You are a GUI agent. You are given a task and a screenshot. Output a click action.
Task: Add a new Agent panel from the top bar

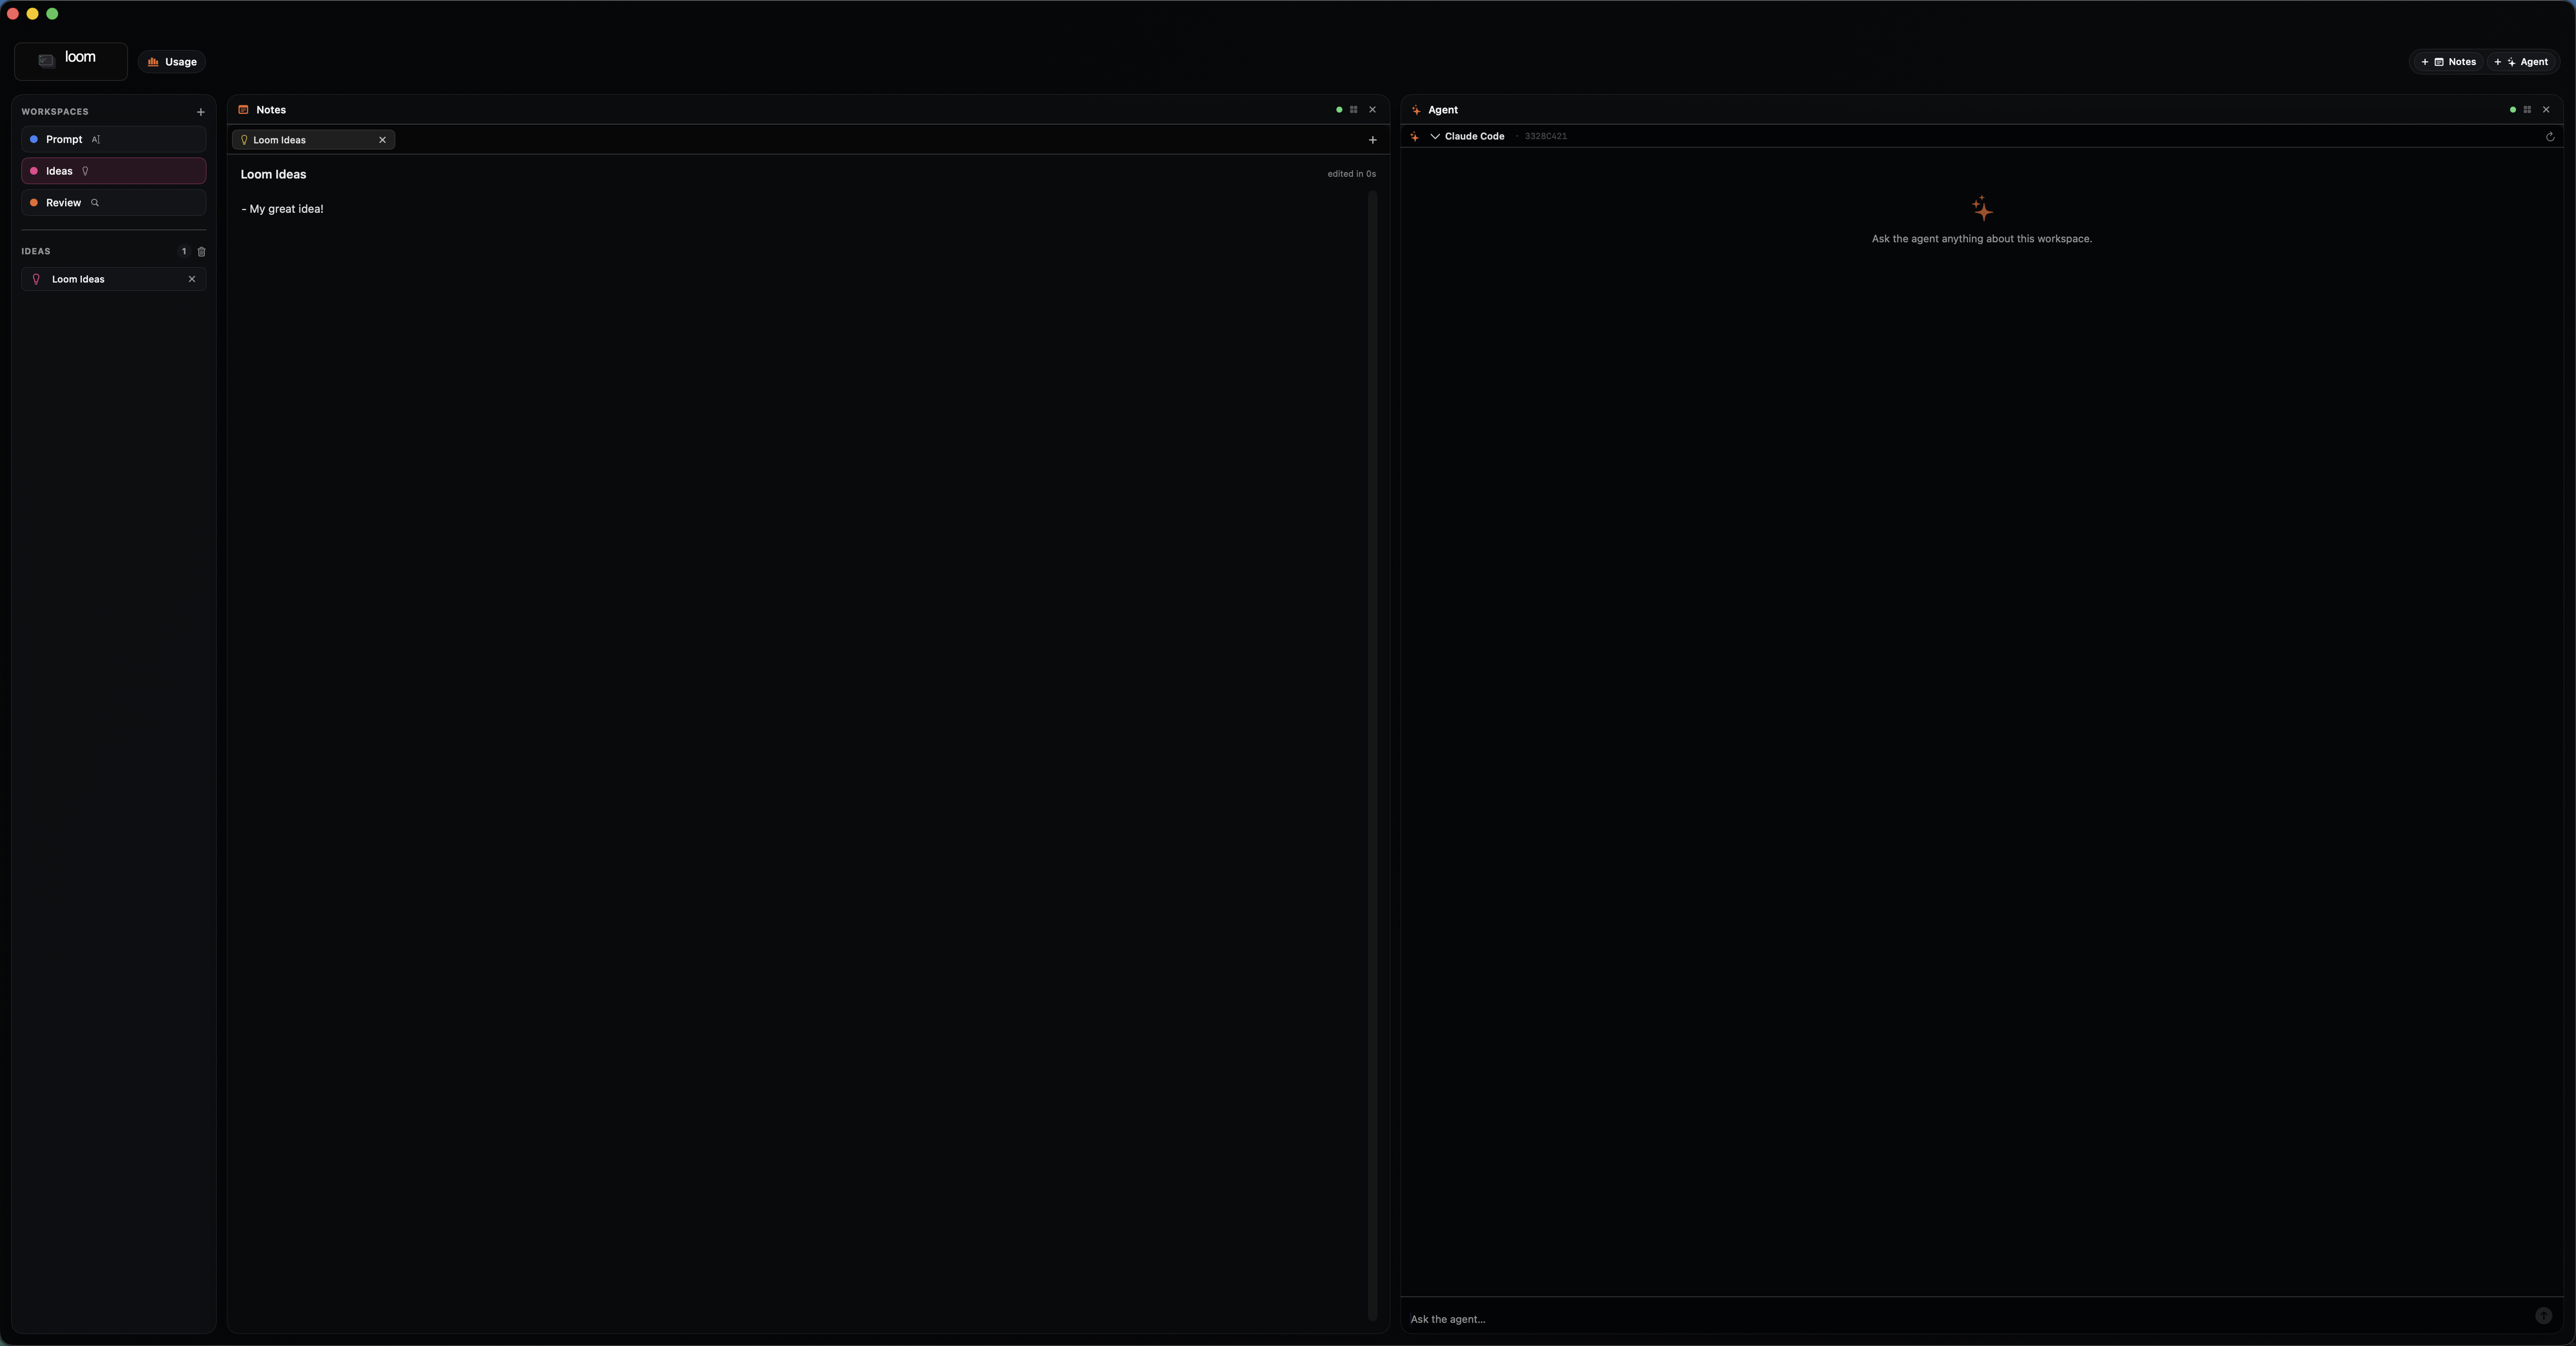coord(2521,62)
